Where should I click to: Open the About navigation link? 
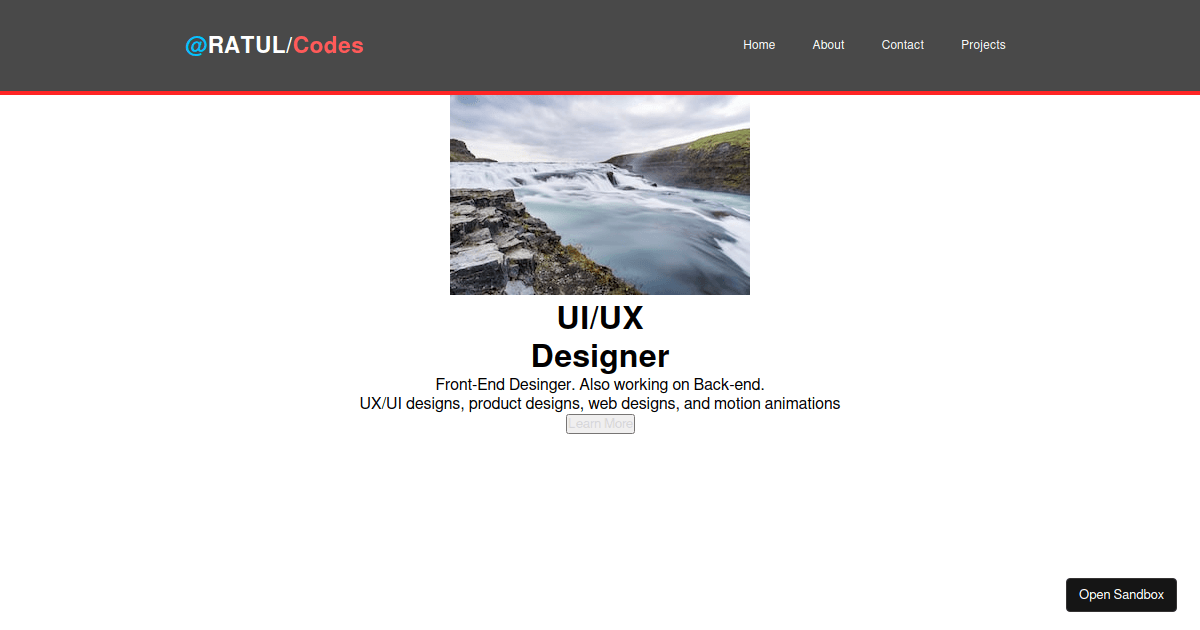[828, 45]
